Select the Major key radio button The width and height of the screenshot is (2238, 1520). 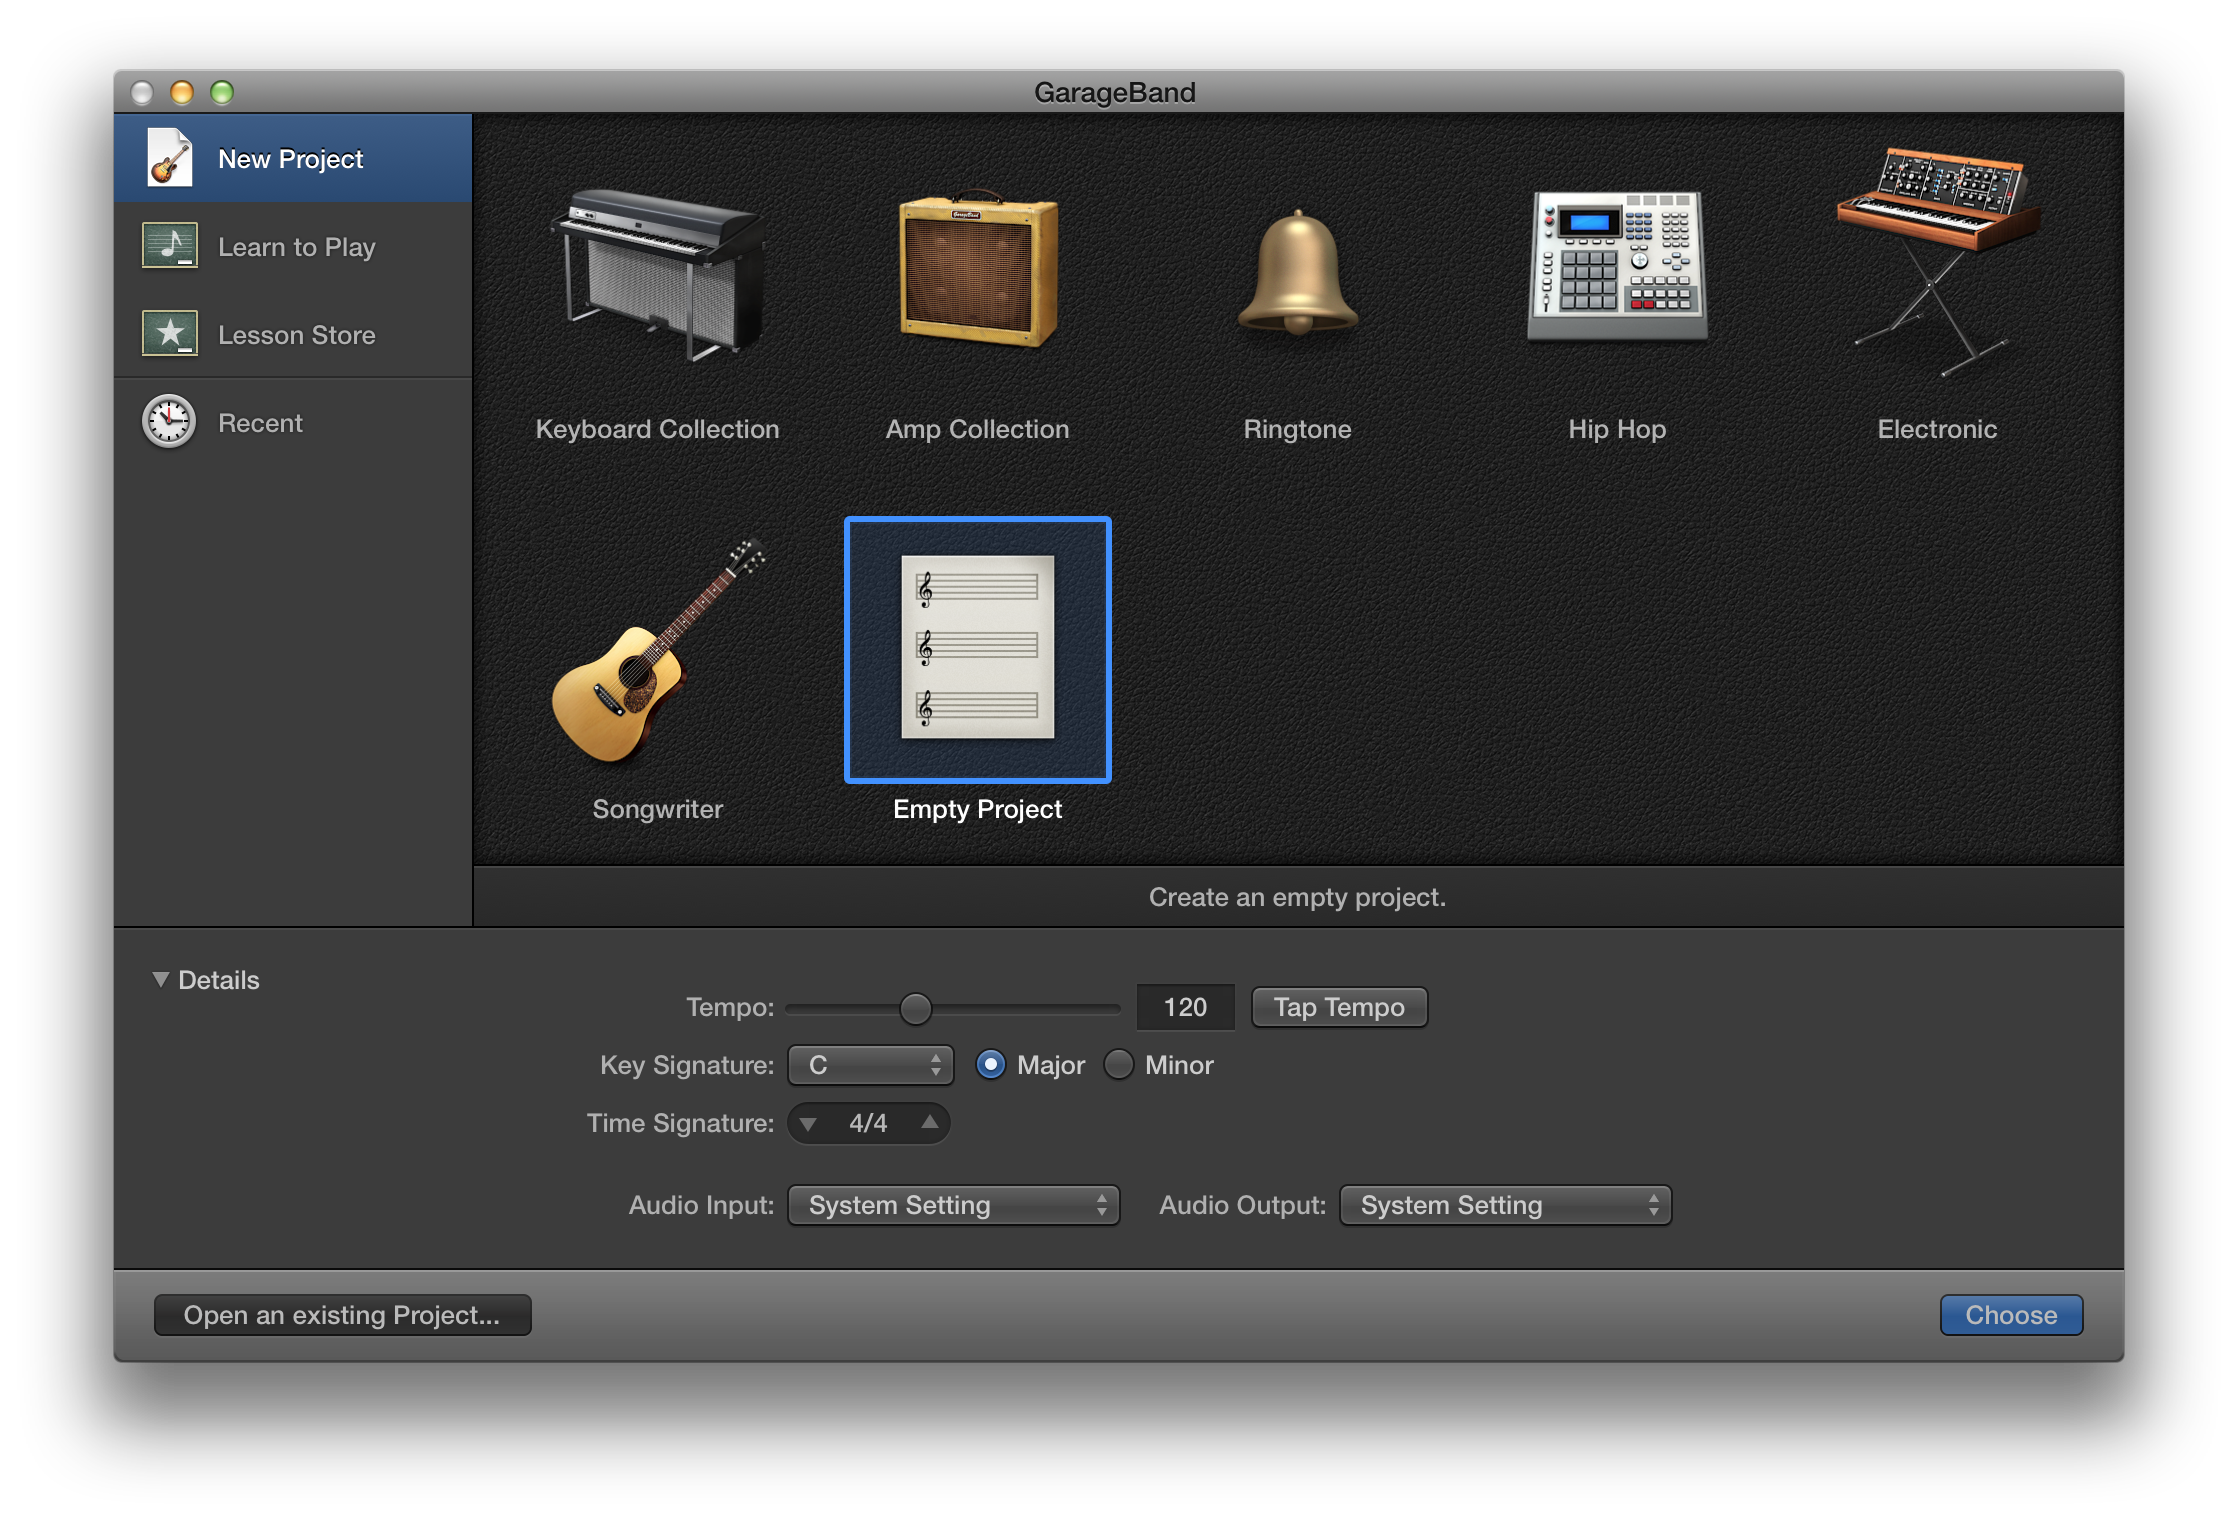click(990, 1065)
